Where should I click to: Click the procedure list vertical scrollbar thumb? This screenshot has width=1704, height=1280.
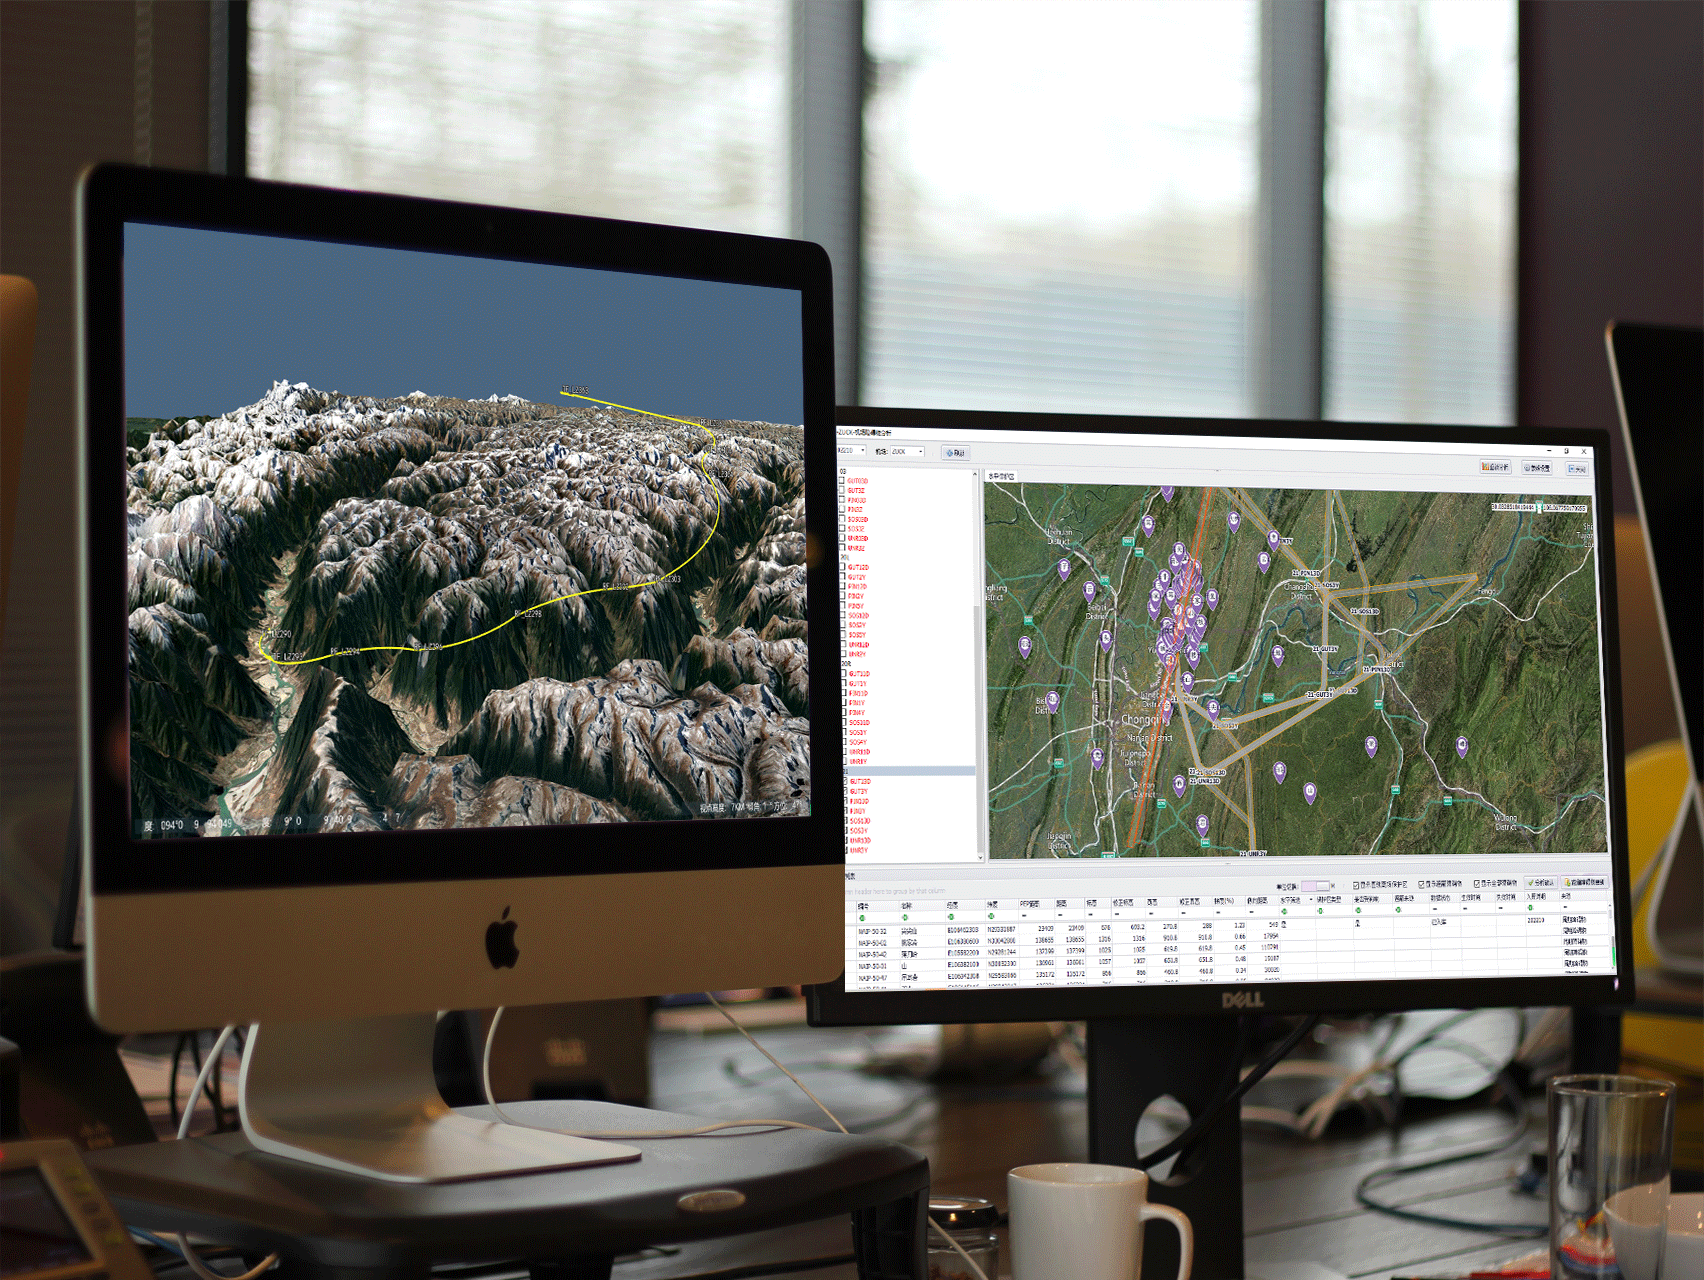pos(977,729)
